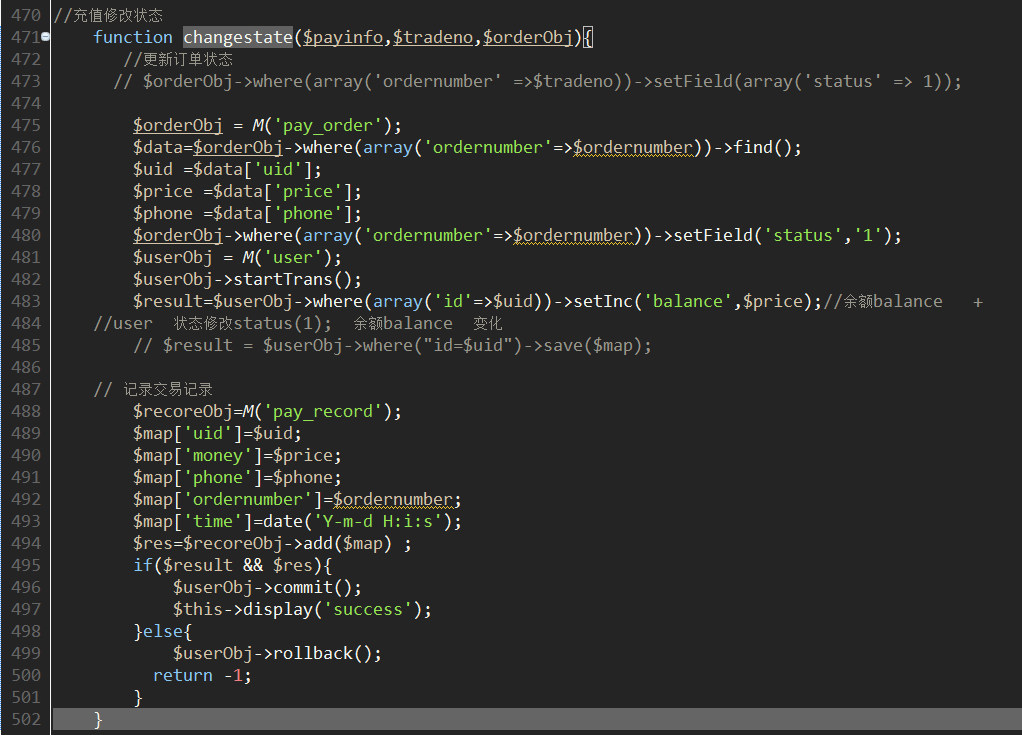Click the comment 更新订单状态 on line 472
This screenshot has height=735, width=1022.
tap(188, 59)
